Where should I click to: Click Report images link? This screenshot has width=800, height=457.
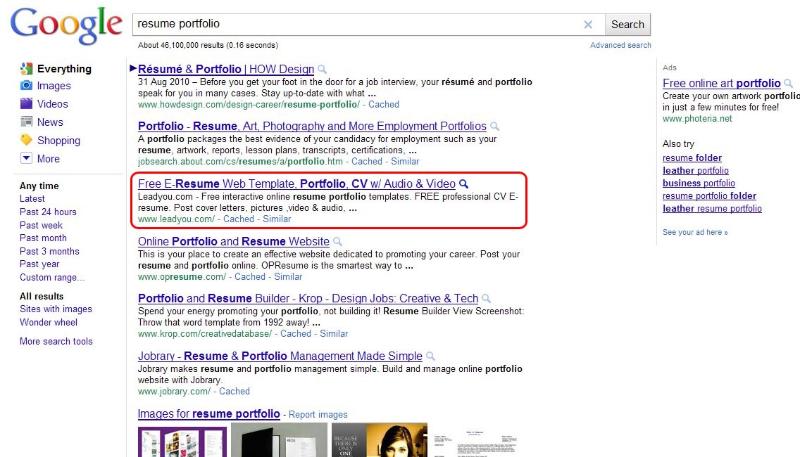318,415
